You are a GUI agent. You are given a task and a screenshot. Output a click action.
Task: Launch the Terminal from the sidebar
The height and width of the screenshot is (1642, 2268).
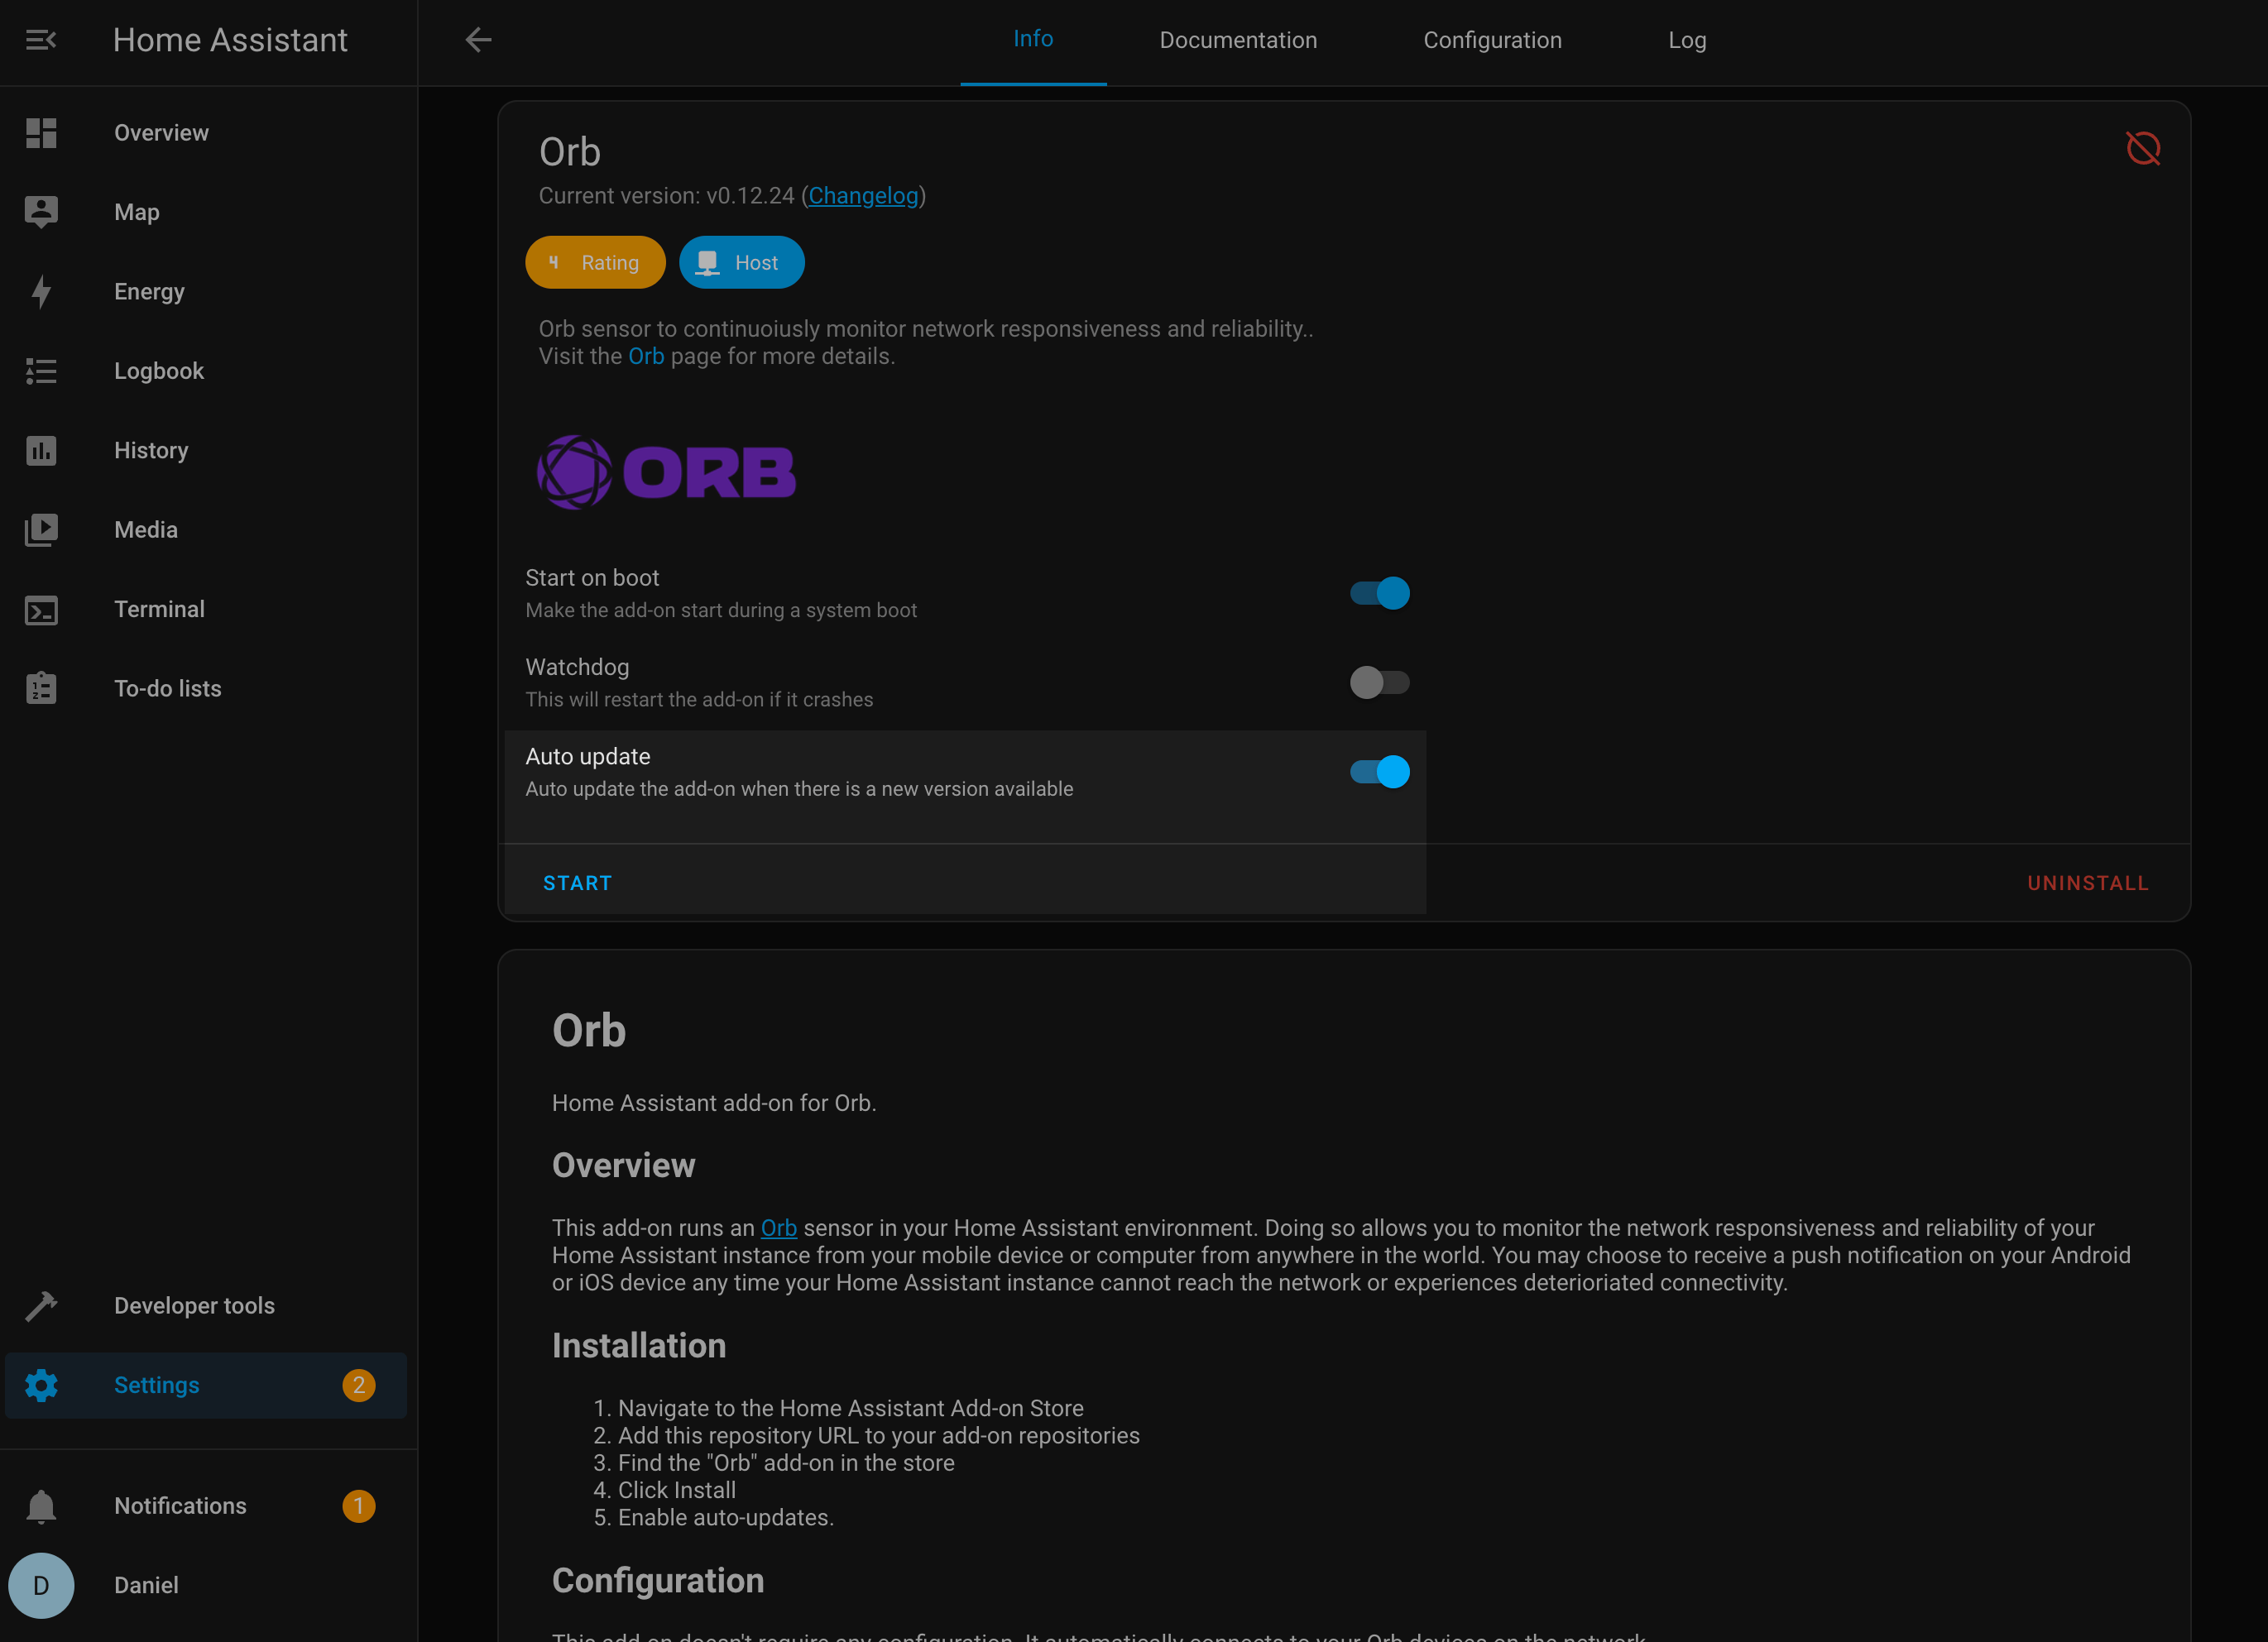click(x=160, y=608)
